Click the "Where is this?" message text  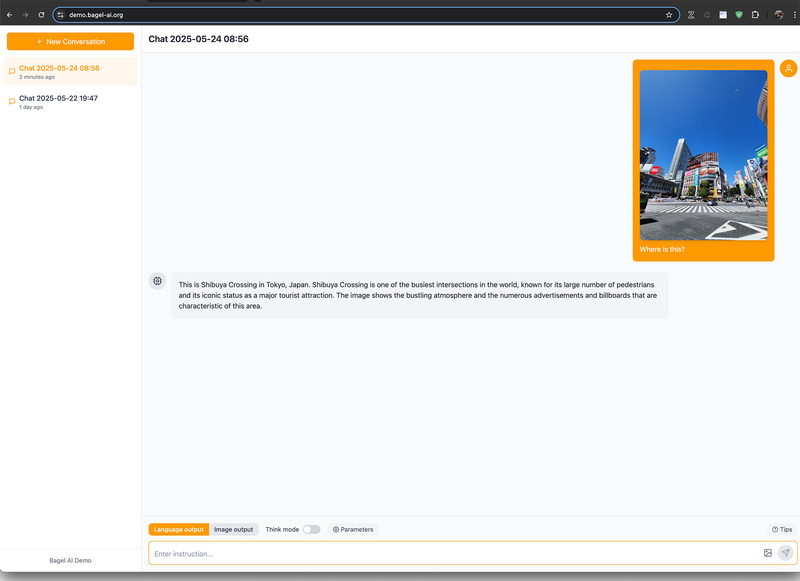(662, 249)
